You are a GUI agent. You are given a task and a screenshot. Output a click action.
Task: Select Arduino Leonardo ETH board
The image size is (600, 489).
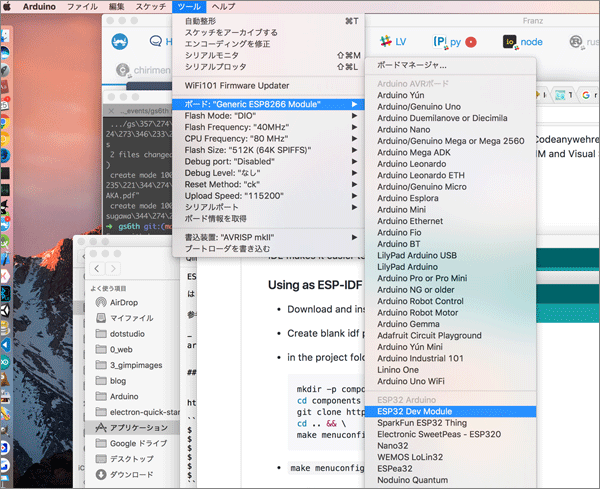click(x=450, y=175)
